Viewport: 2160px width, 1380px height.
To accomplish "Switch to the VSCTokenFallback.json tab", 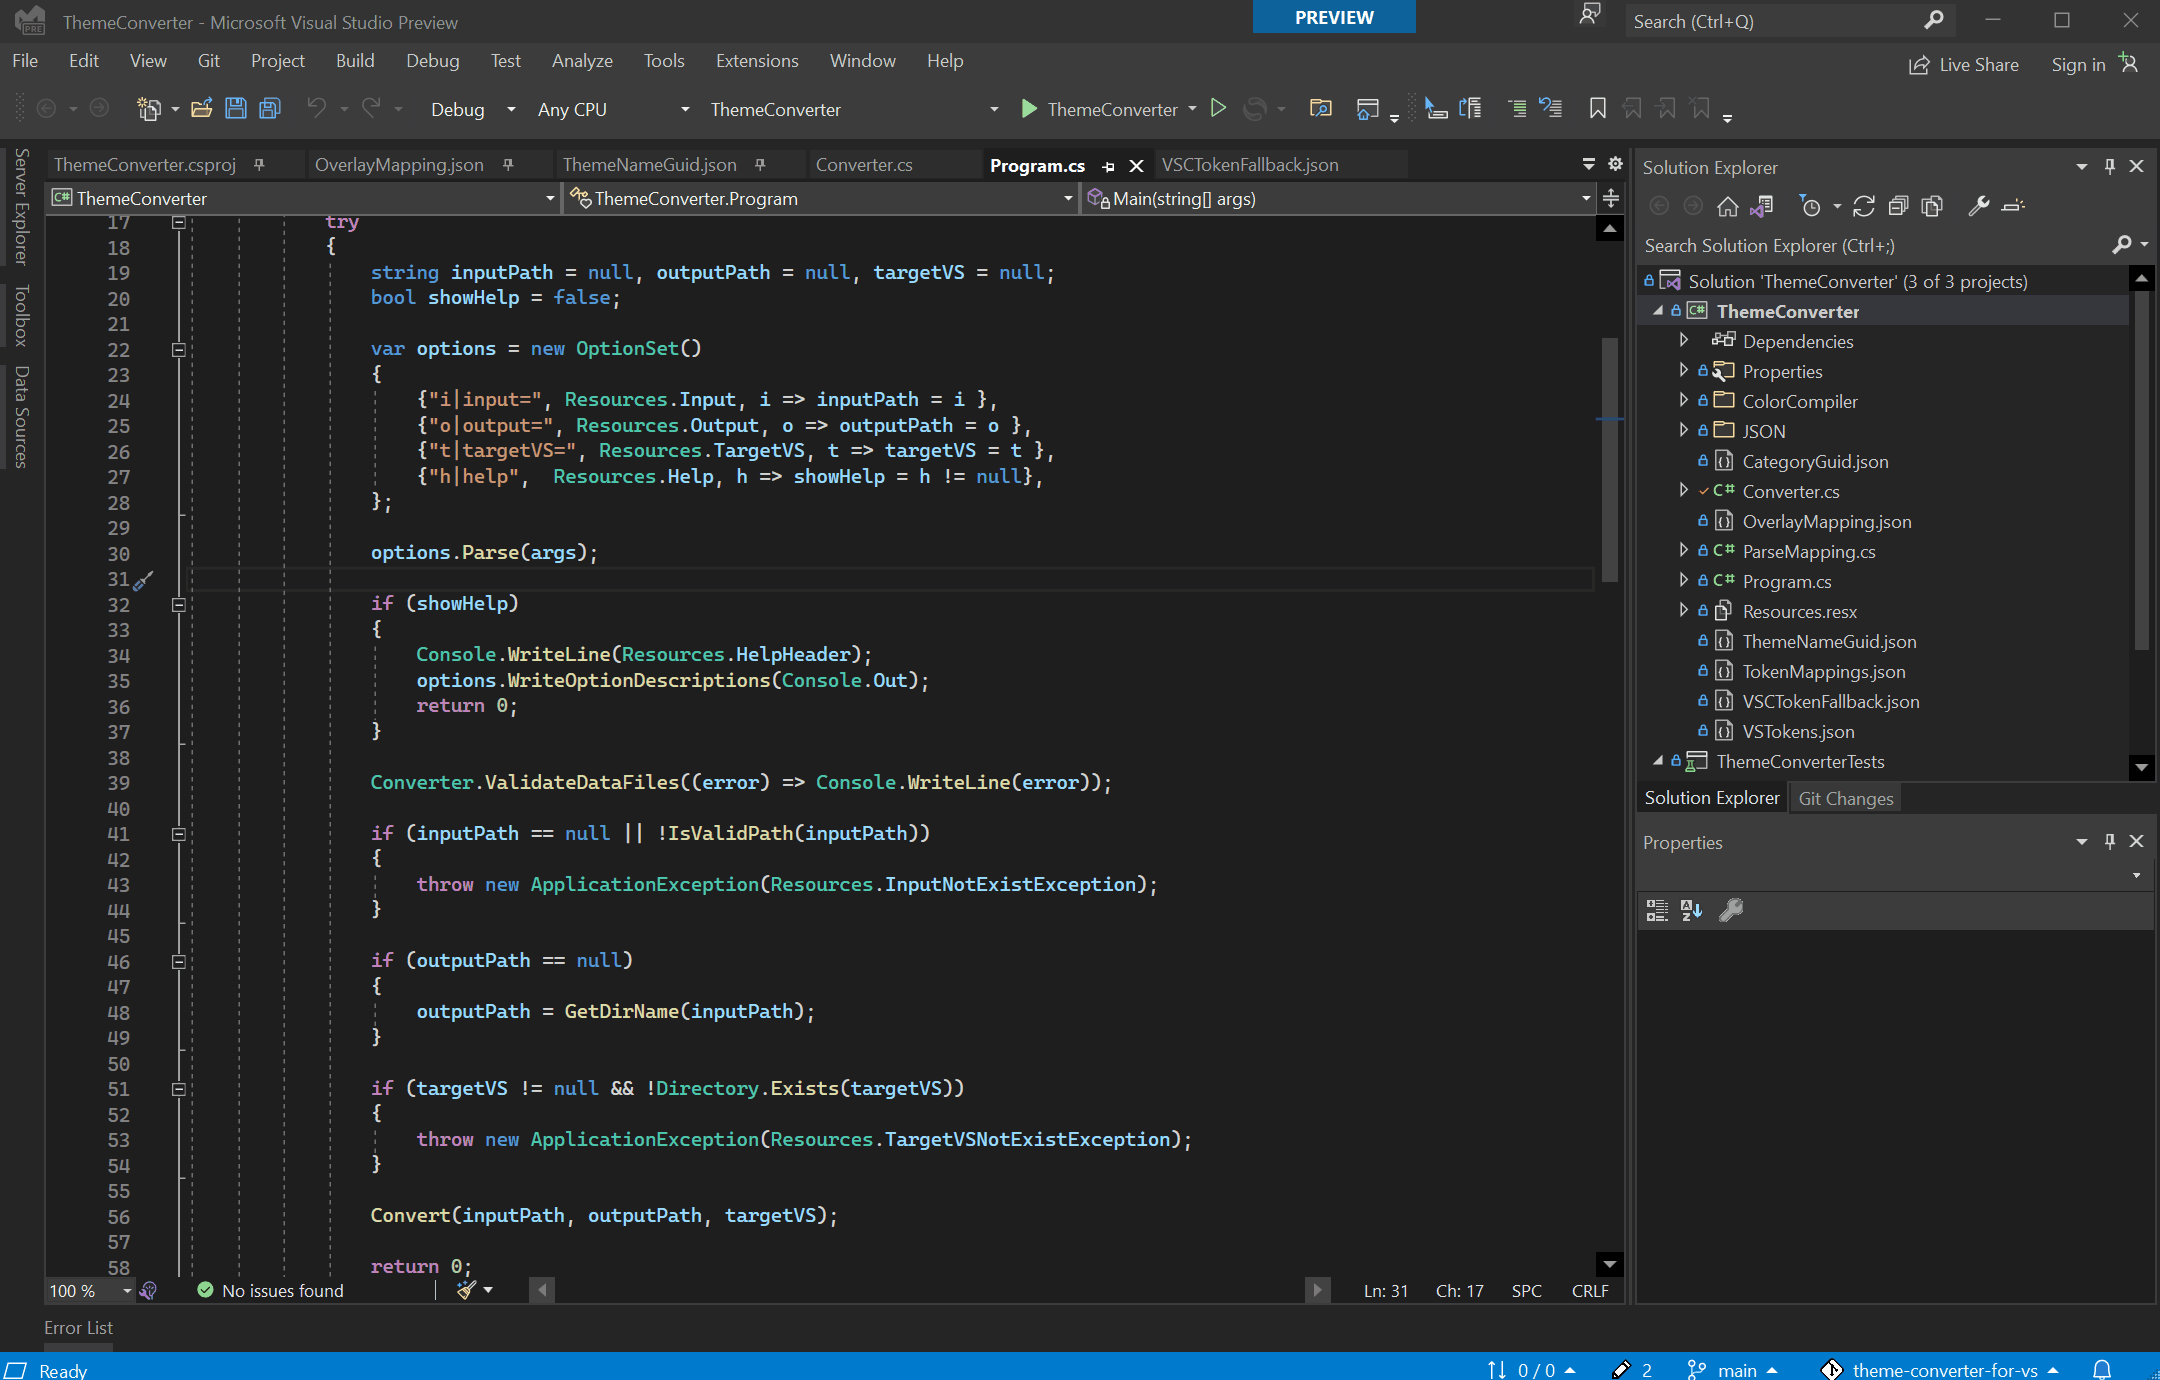I will pos(1252,164).
